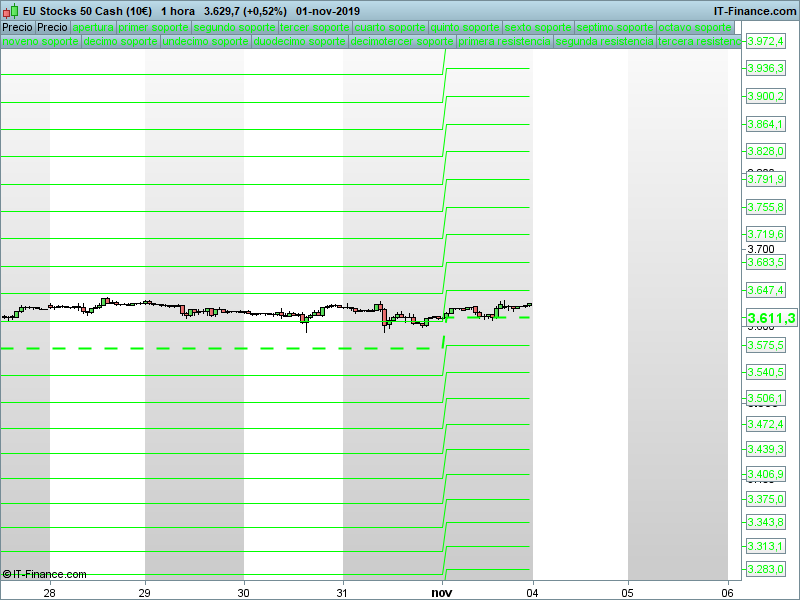Click the 3.683,5 price level label
Image resolution: width=800 pixels, height=600 pixels.
click(x=765, y=262)
